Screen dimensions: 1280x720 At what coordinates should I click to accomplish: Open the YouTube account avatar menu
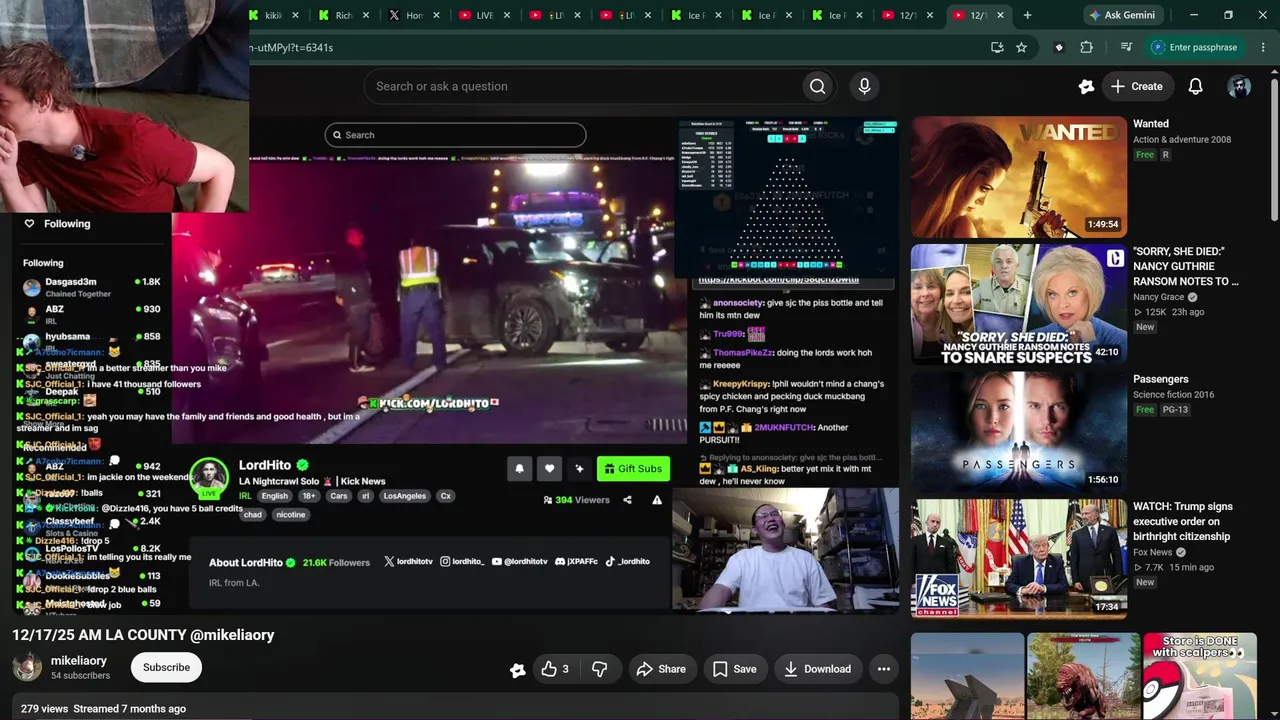click(x=1239, y=86)
